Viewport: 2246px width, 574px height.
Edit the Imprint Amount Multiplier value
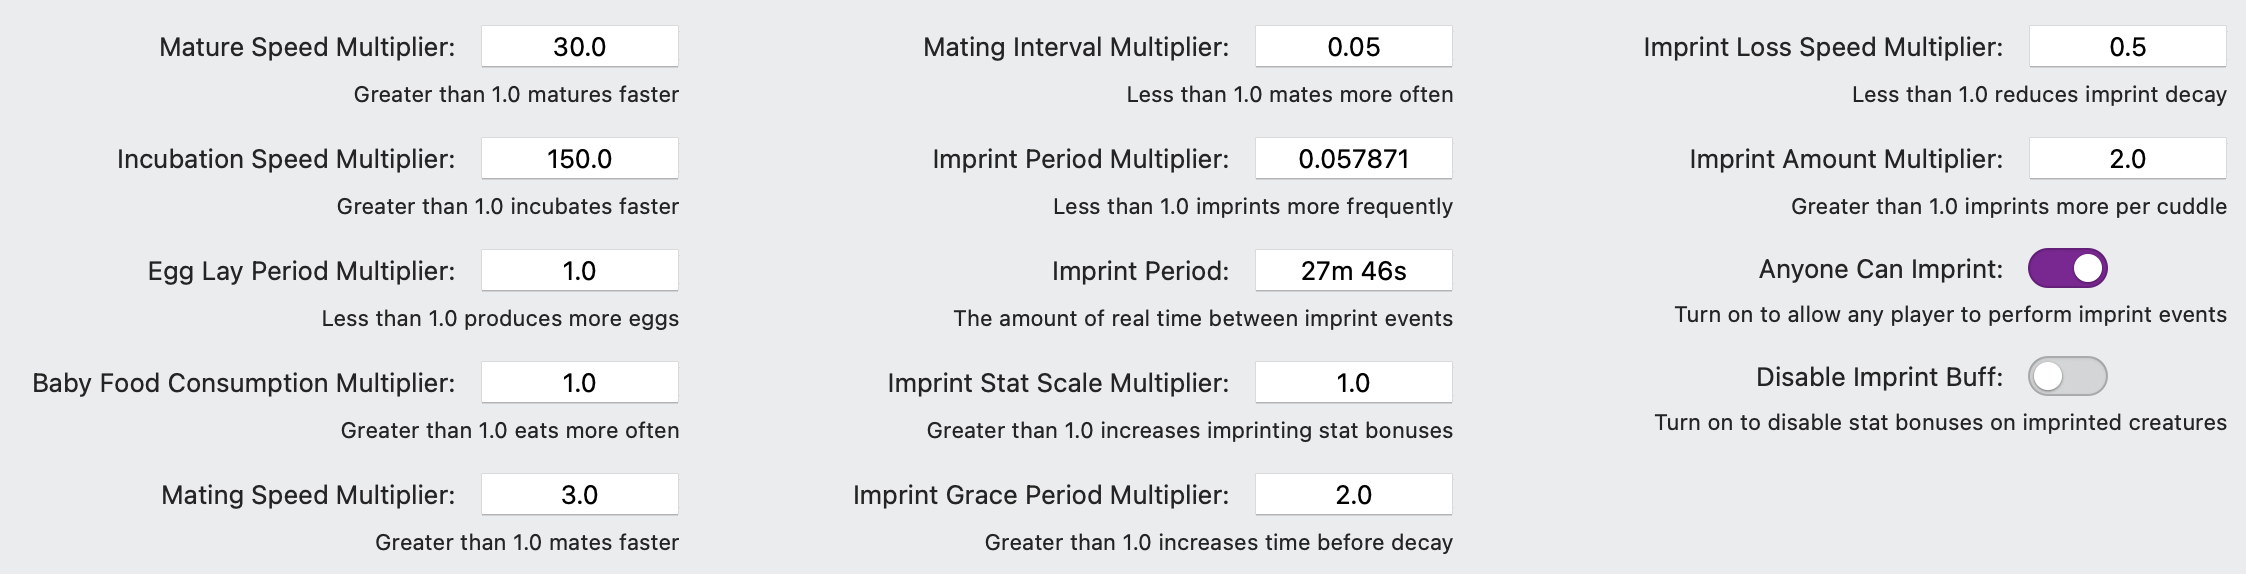(x=2128, y=159)
